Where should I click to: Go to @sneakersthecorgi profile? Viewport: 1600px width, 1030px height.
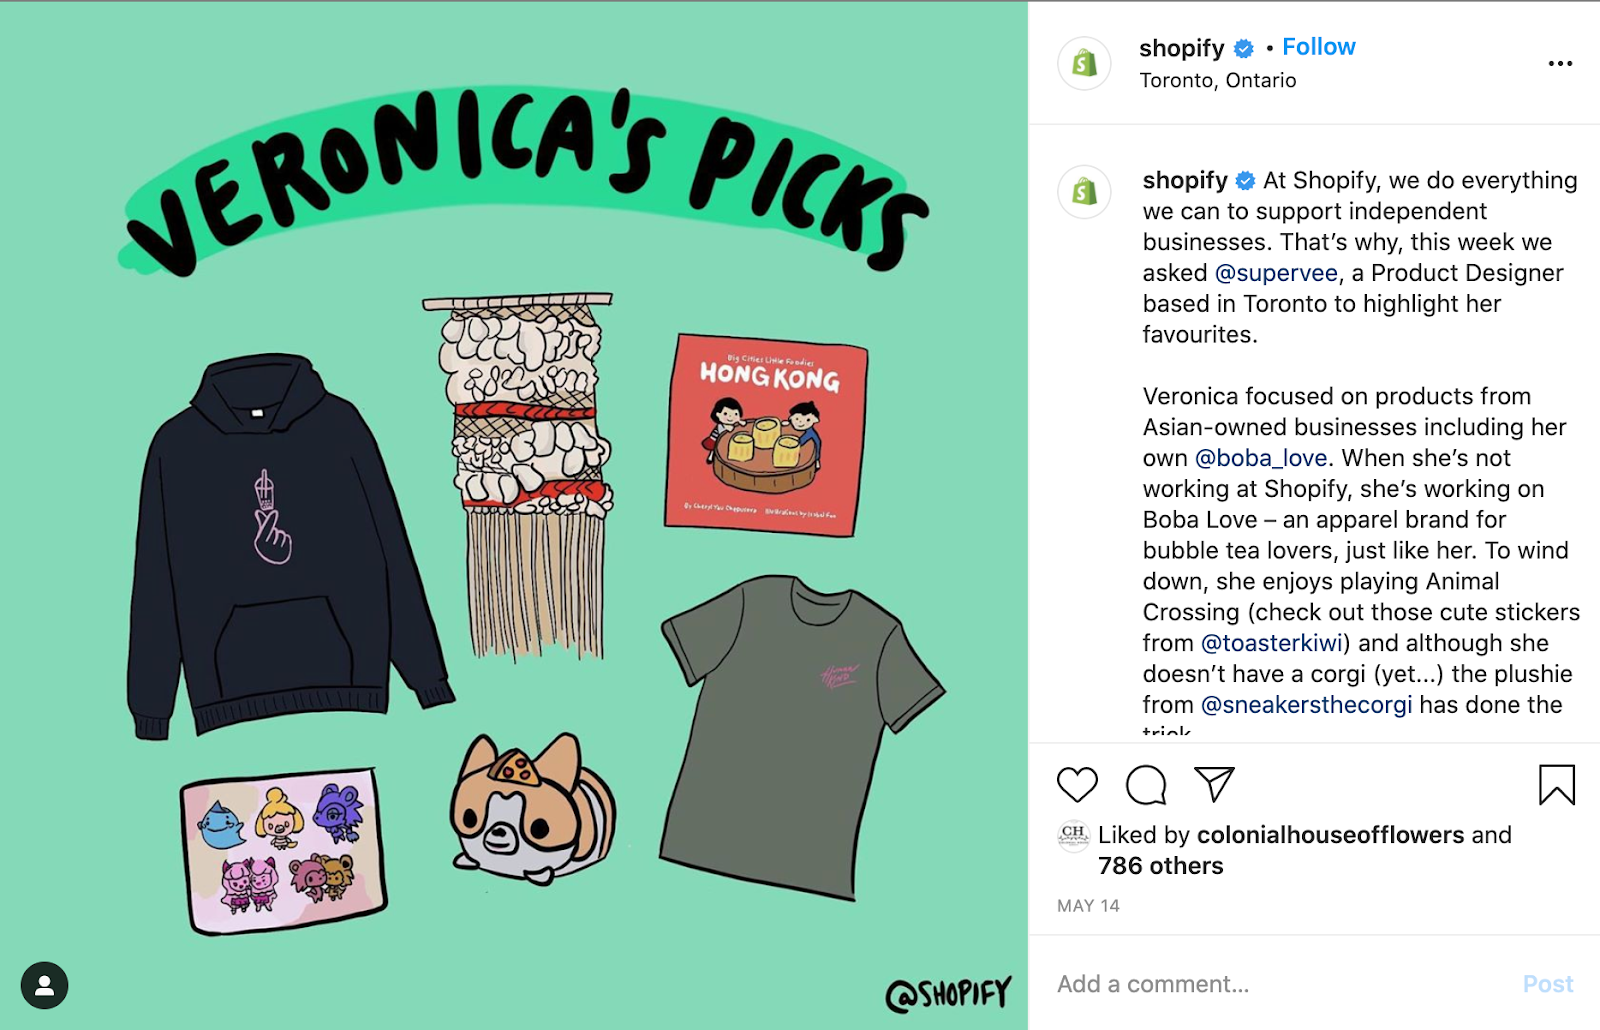click(x=1306, y=705)
